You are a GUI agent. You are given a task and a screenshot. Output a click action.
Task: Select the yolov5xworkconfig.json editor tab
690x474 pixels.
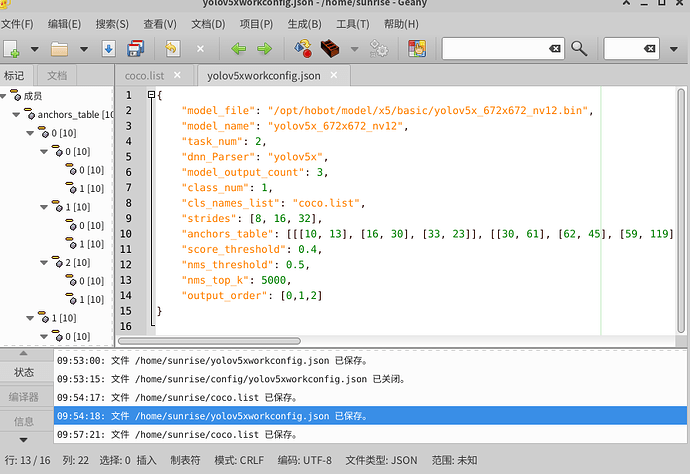click(264, 76)
